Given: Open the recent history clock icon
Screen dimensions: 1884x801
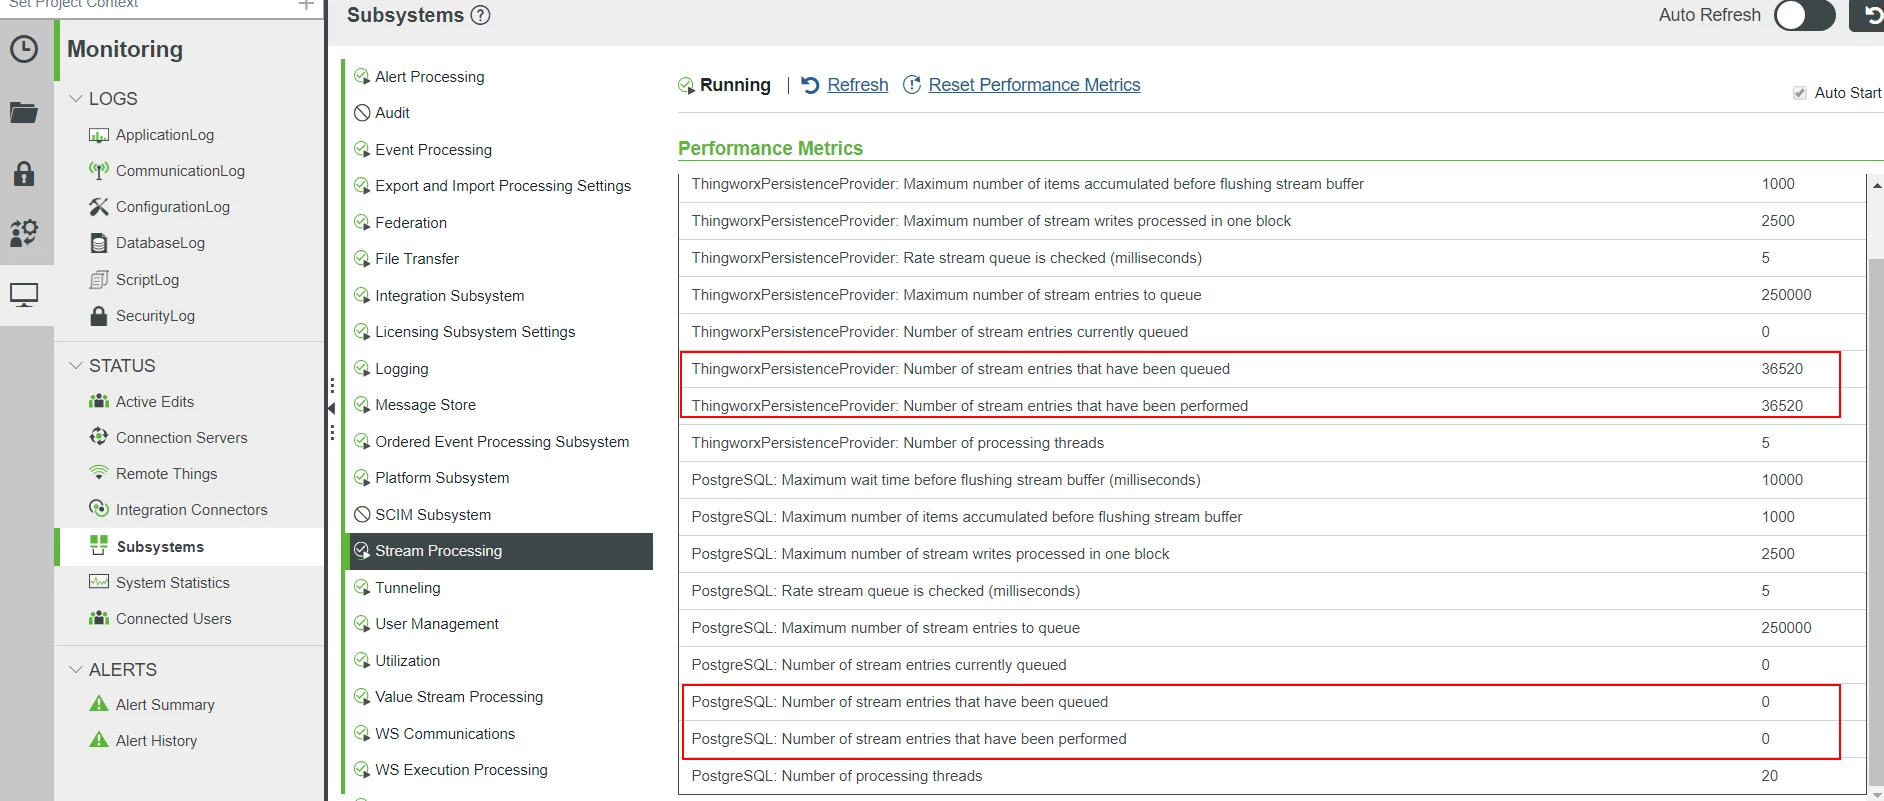Looking at the screenshot, I should [24, 49].
